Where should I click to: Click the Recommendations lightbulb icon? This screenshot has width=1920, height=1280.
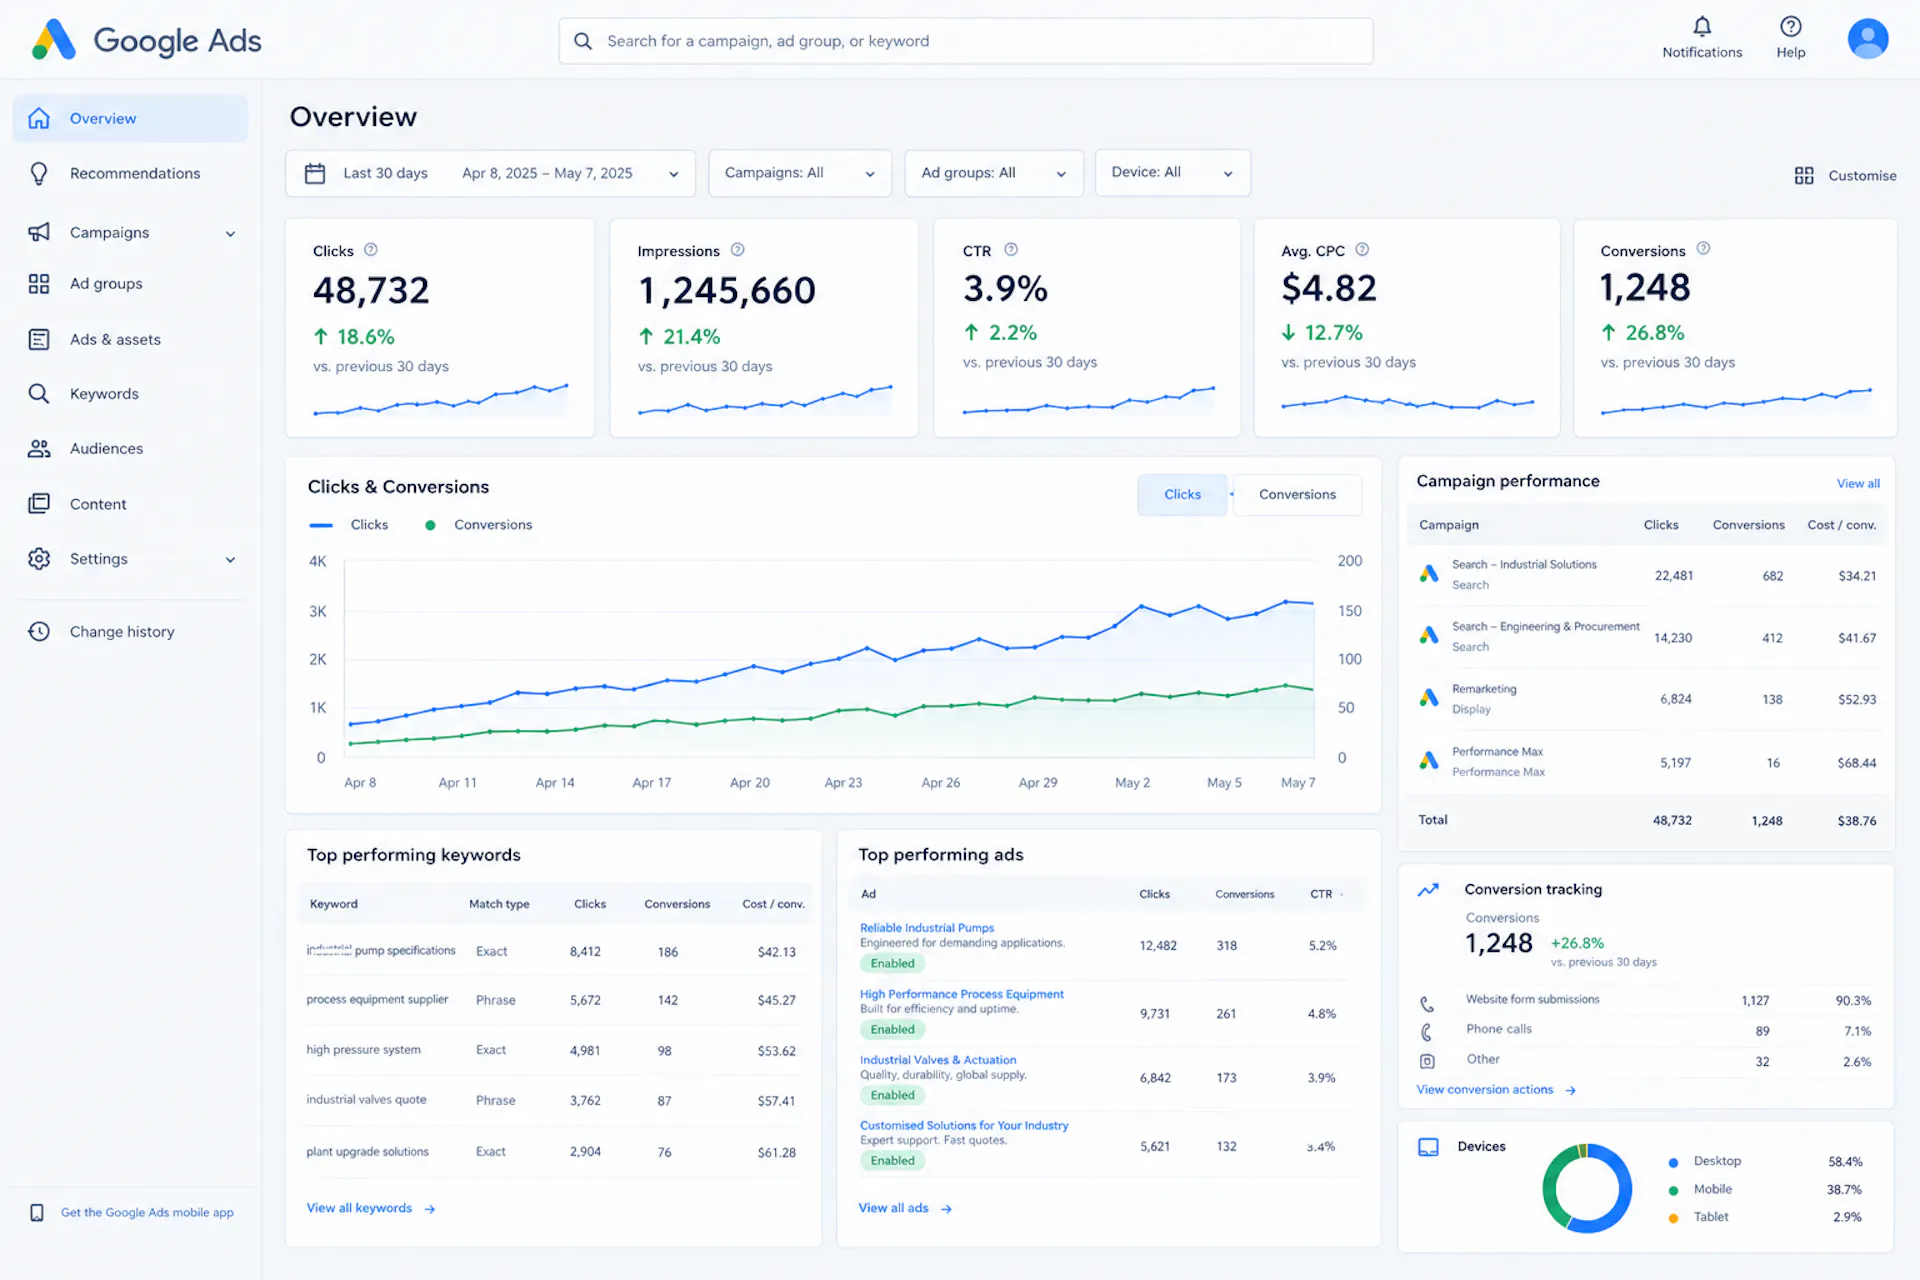pyautogui.click(x=39, y=174)
